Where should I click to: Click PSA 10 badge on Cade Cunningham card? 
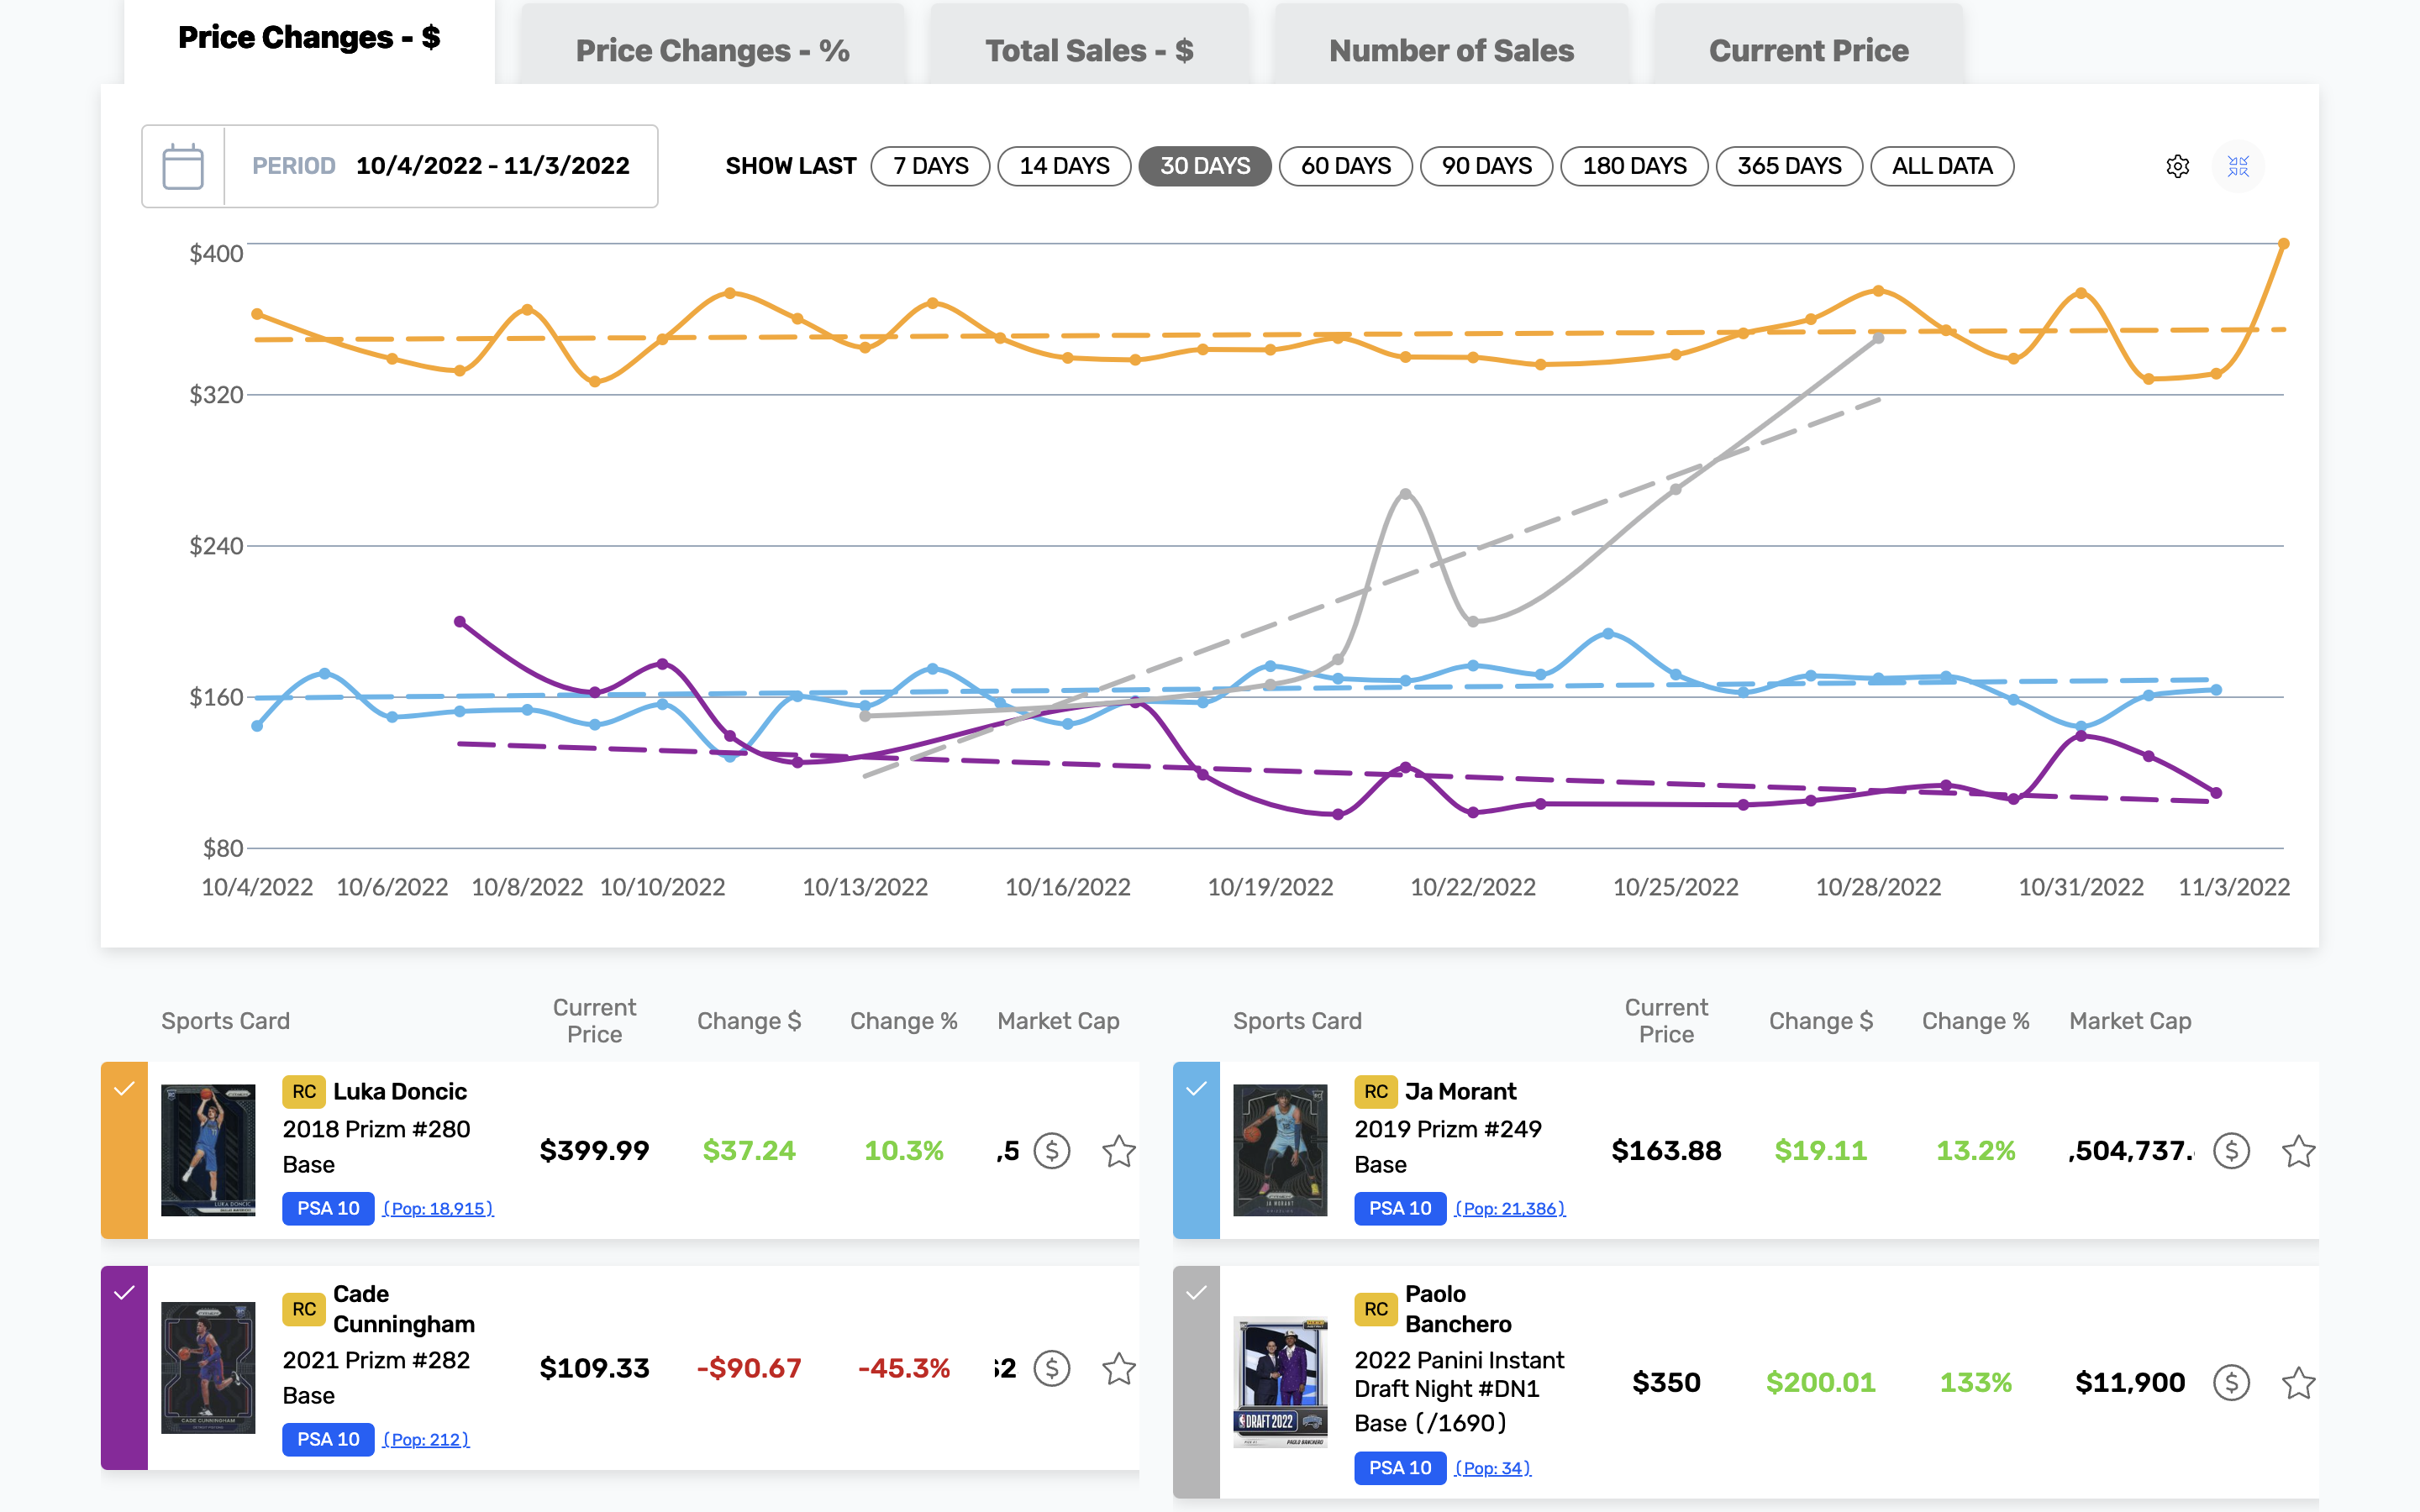click(x=328, y=1440)
